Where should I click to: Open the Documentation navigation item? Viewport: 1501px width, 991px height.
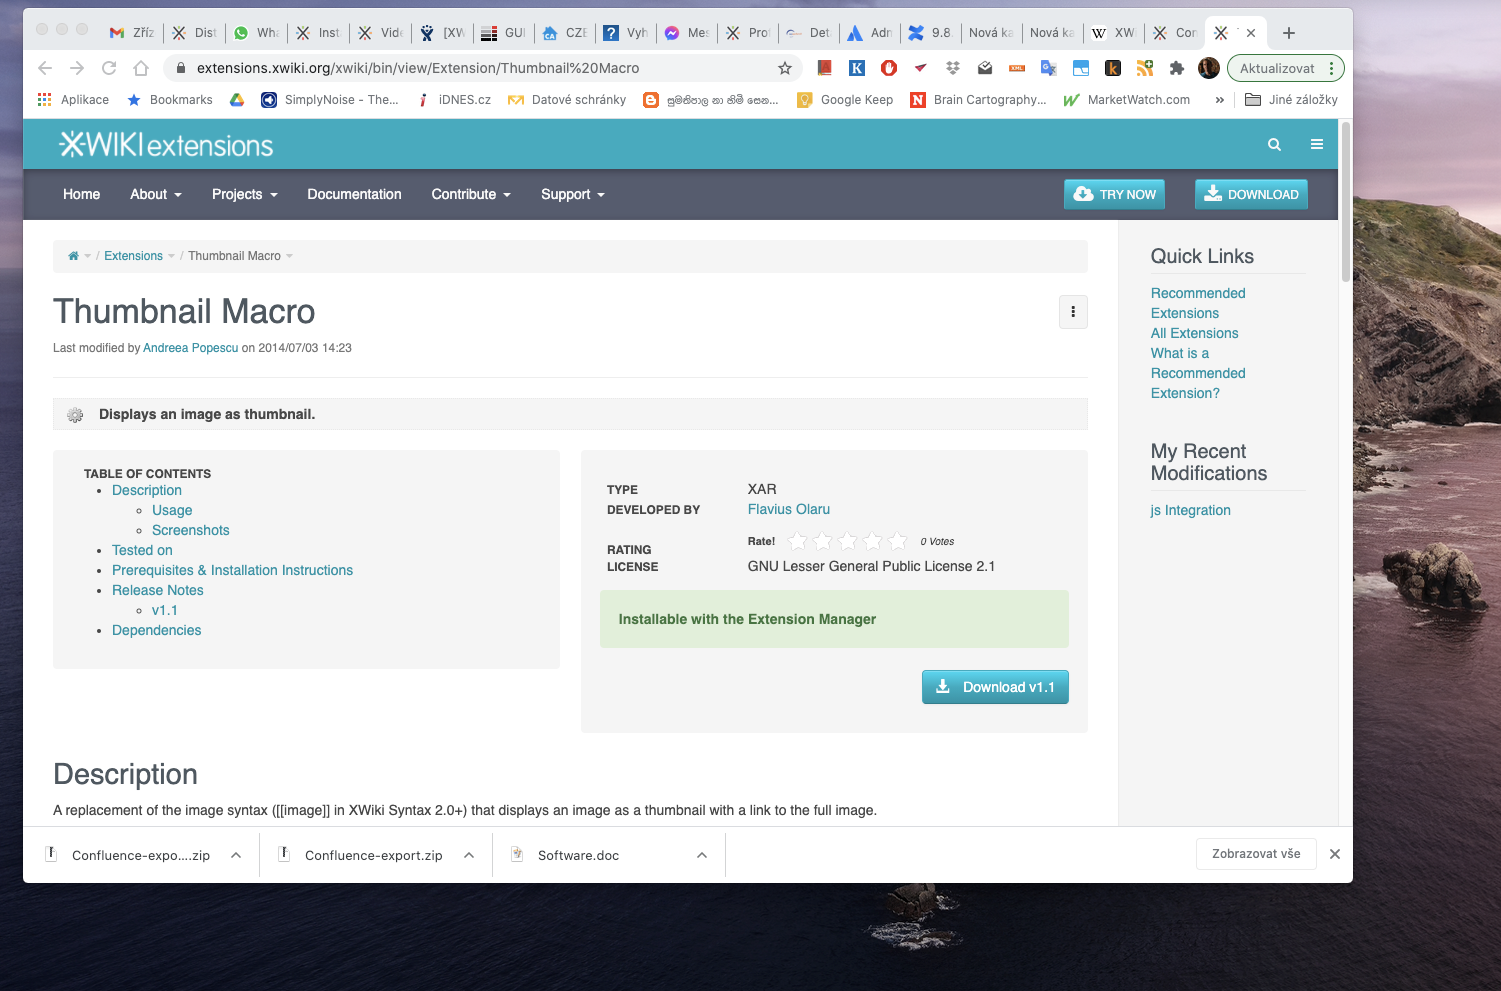pyautogui.click(x=354, y=194)
